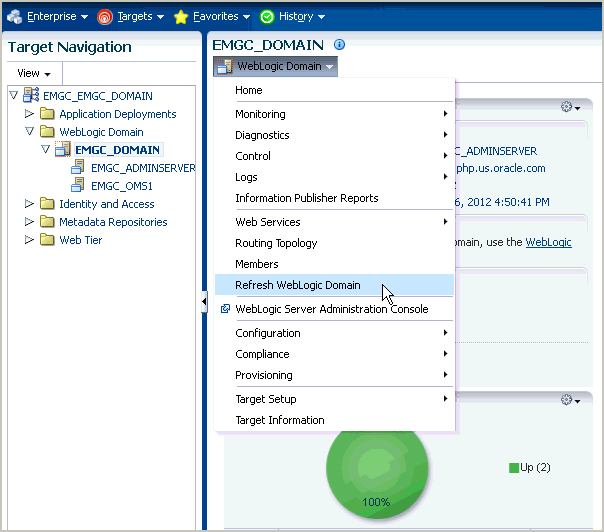Click the Metadata Repositories tree link
The image size is (604, 532).
(x=113, y=222)
